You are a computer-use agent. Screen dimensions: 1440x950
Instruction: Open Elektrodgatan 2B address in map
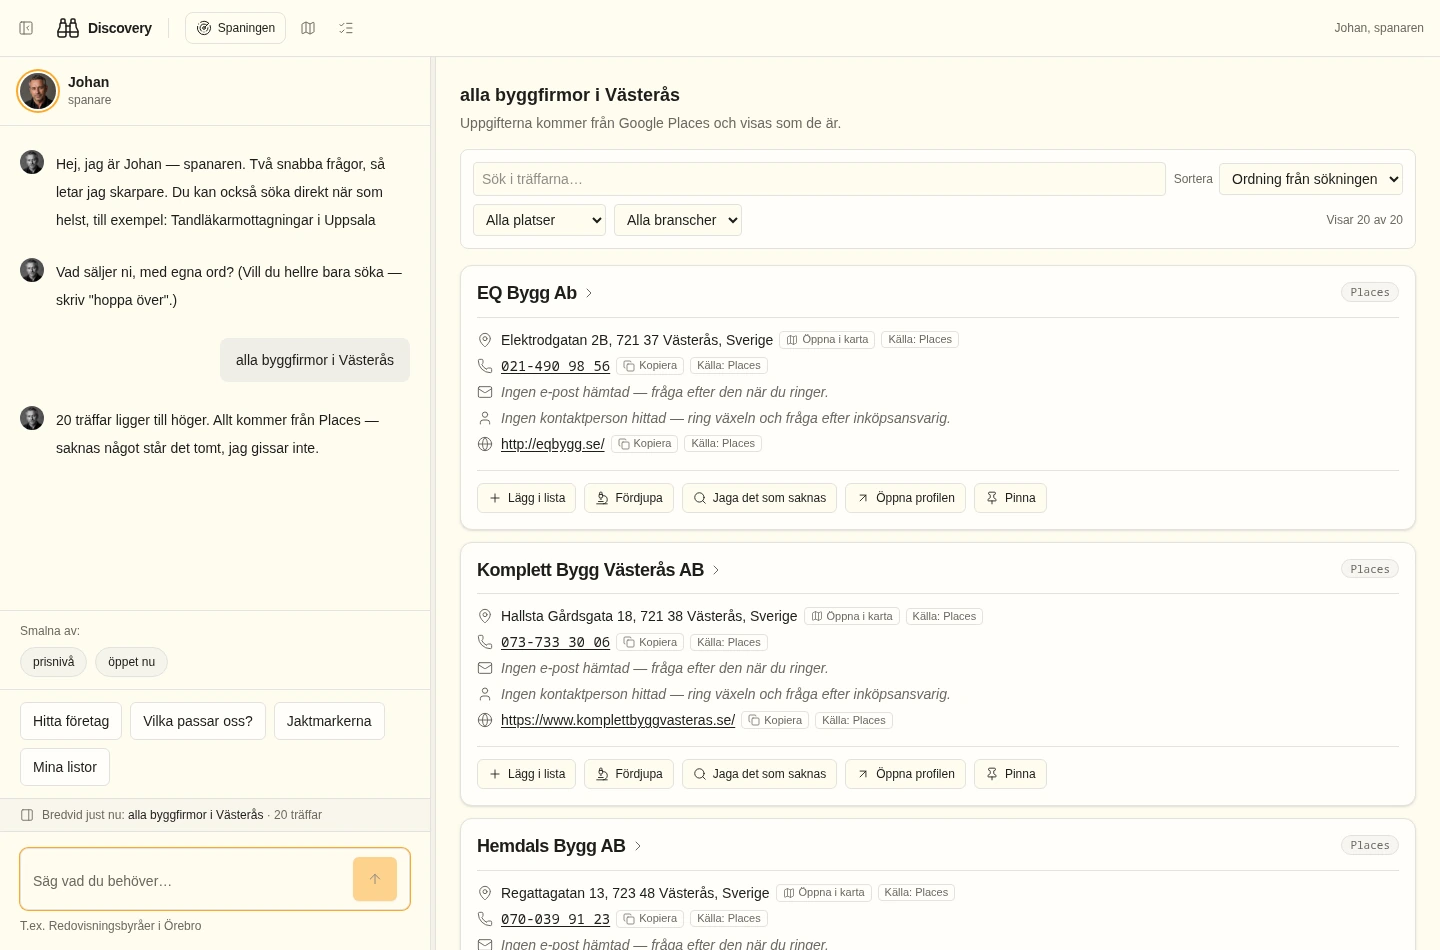tap(827, 340)
